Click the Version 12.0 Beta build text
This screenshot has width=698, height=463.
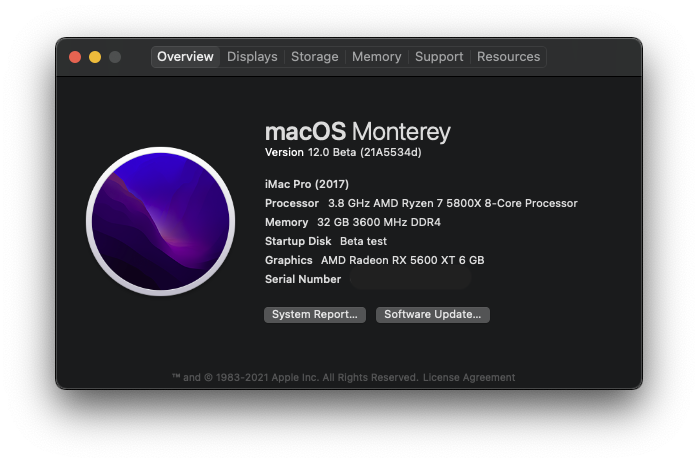(x=343, y=153)
